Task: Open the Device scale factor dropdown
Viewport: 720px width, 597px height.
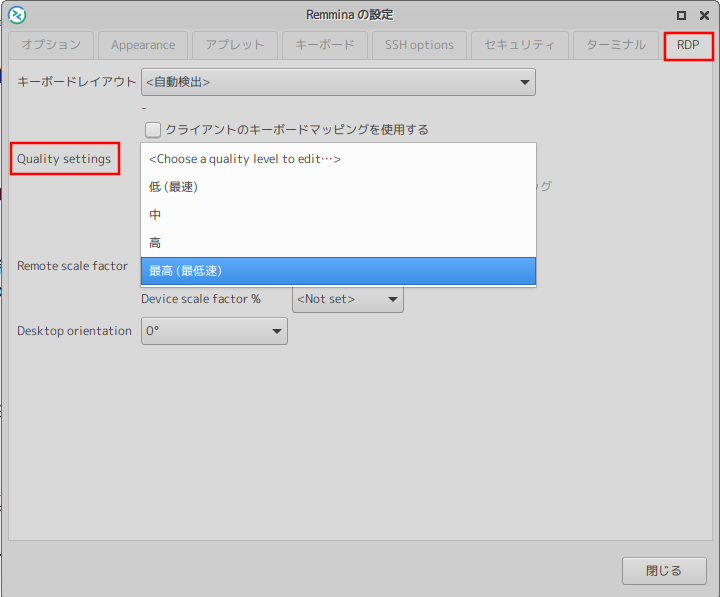Action: tap(348, 299)
